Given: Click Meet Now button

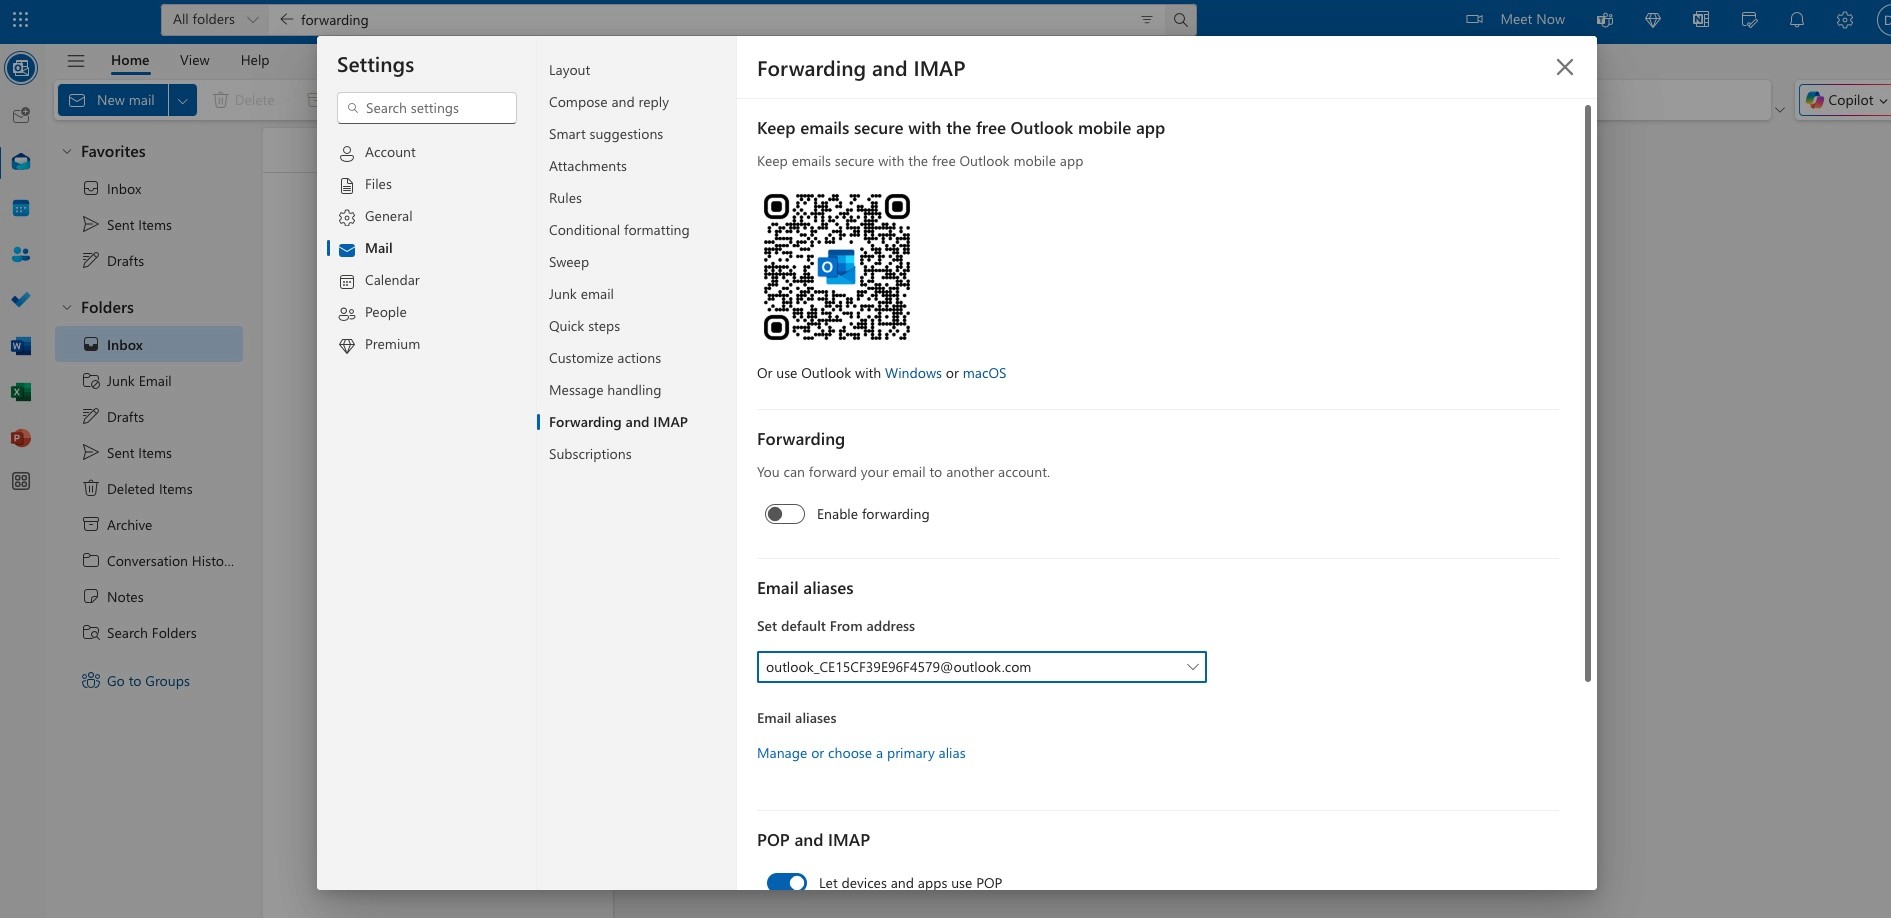Looking at the screenshot, I should pyautogui.click(x=1516, y=19).
